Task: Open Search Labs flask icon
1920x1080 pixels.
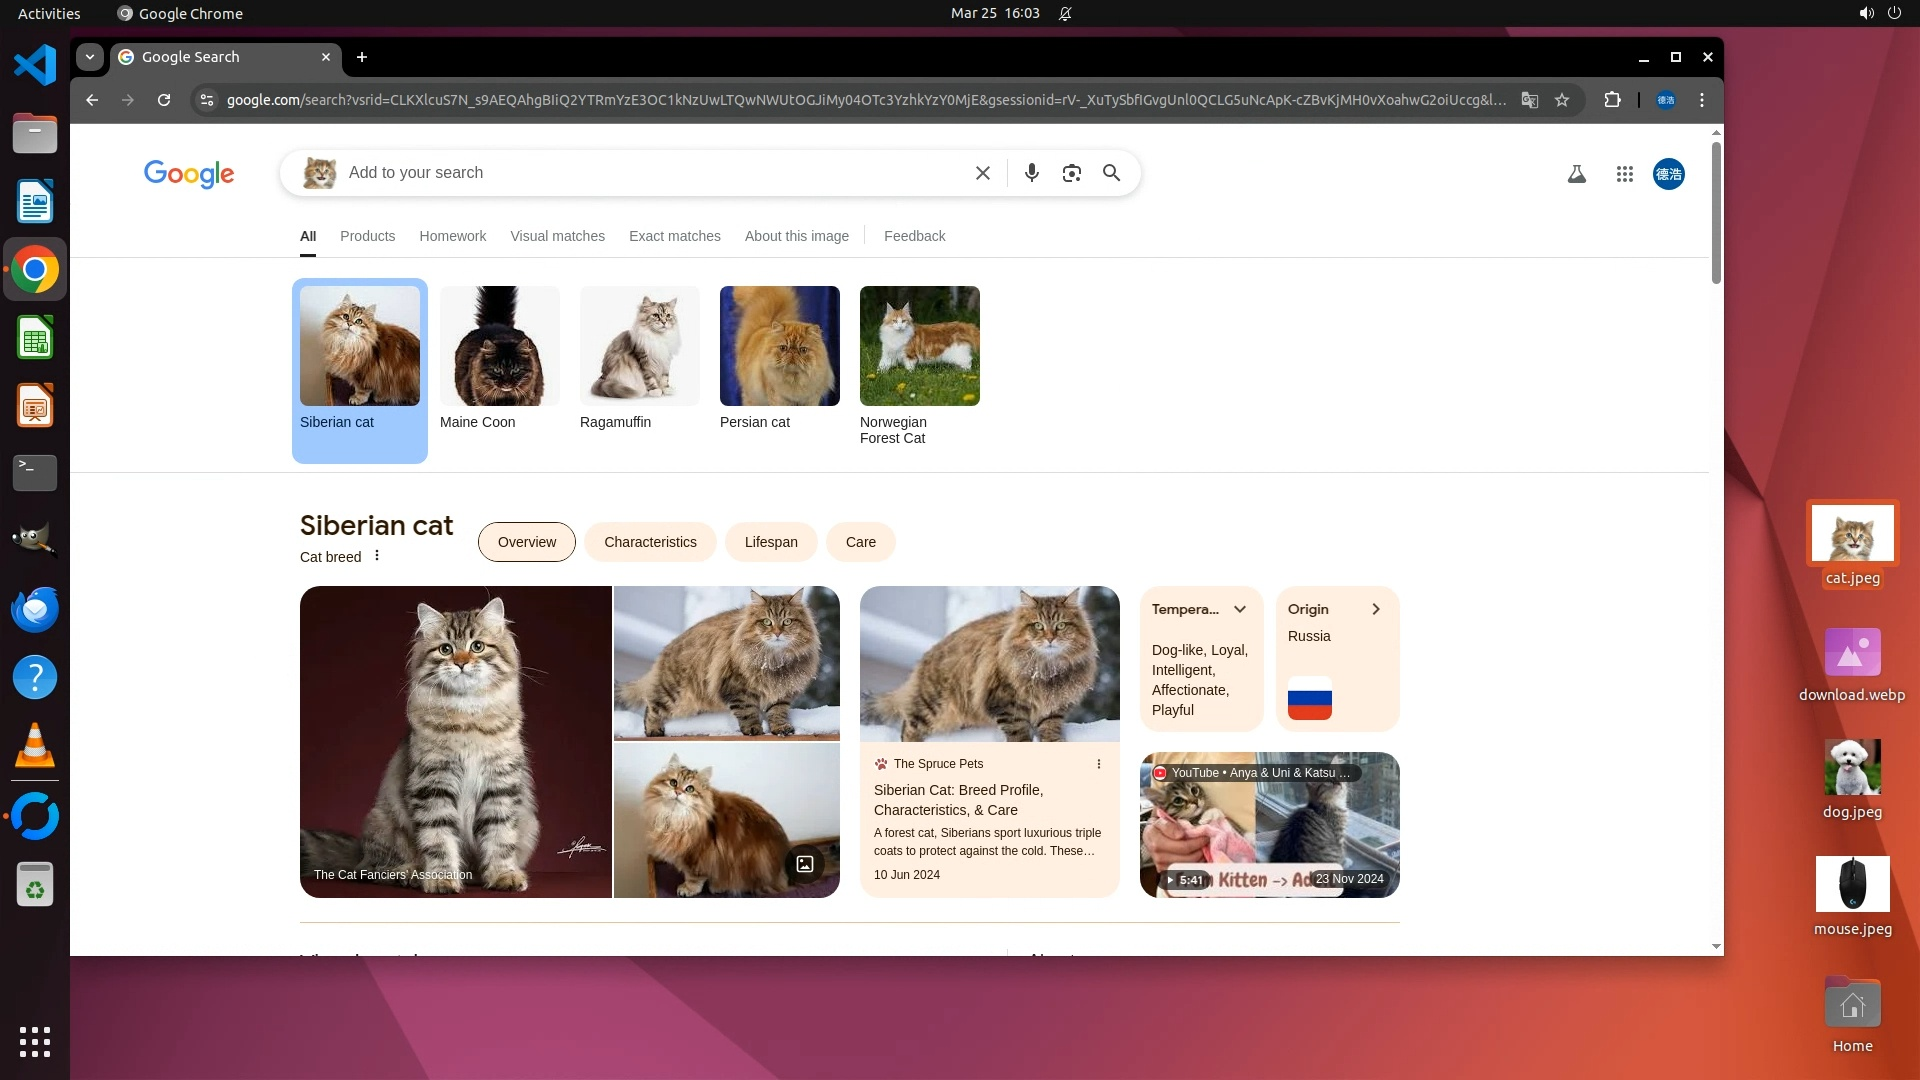Action: click(1576, 174)
